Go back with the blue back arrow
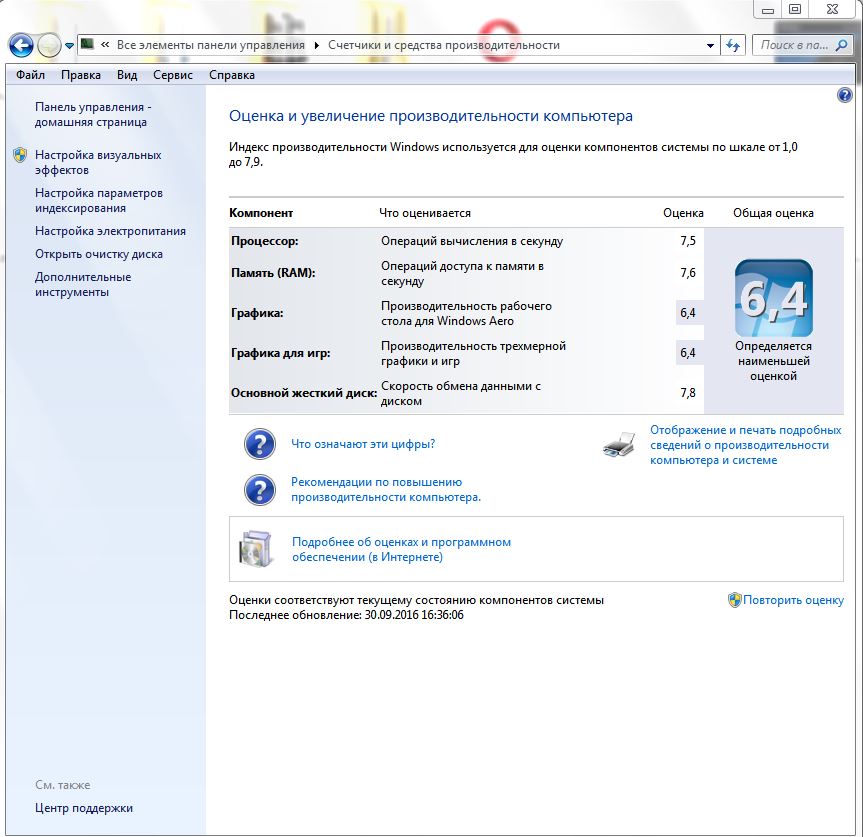Image resolution: width=863 pixels, height=837 pixels. coord(21,45)
